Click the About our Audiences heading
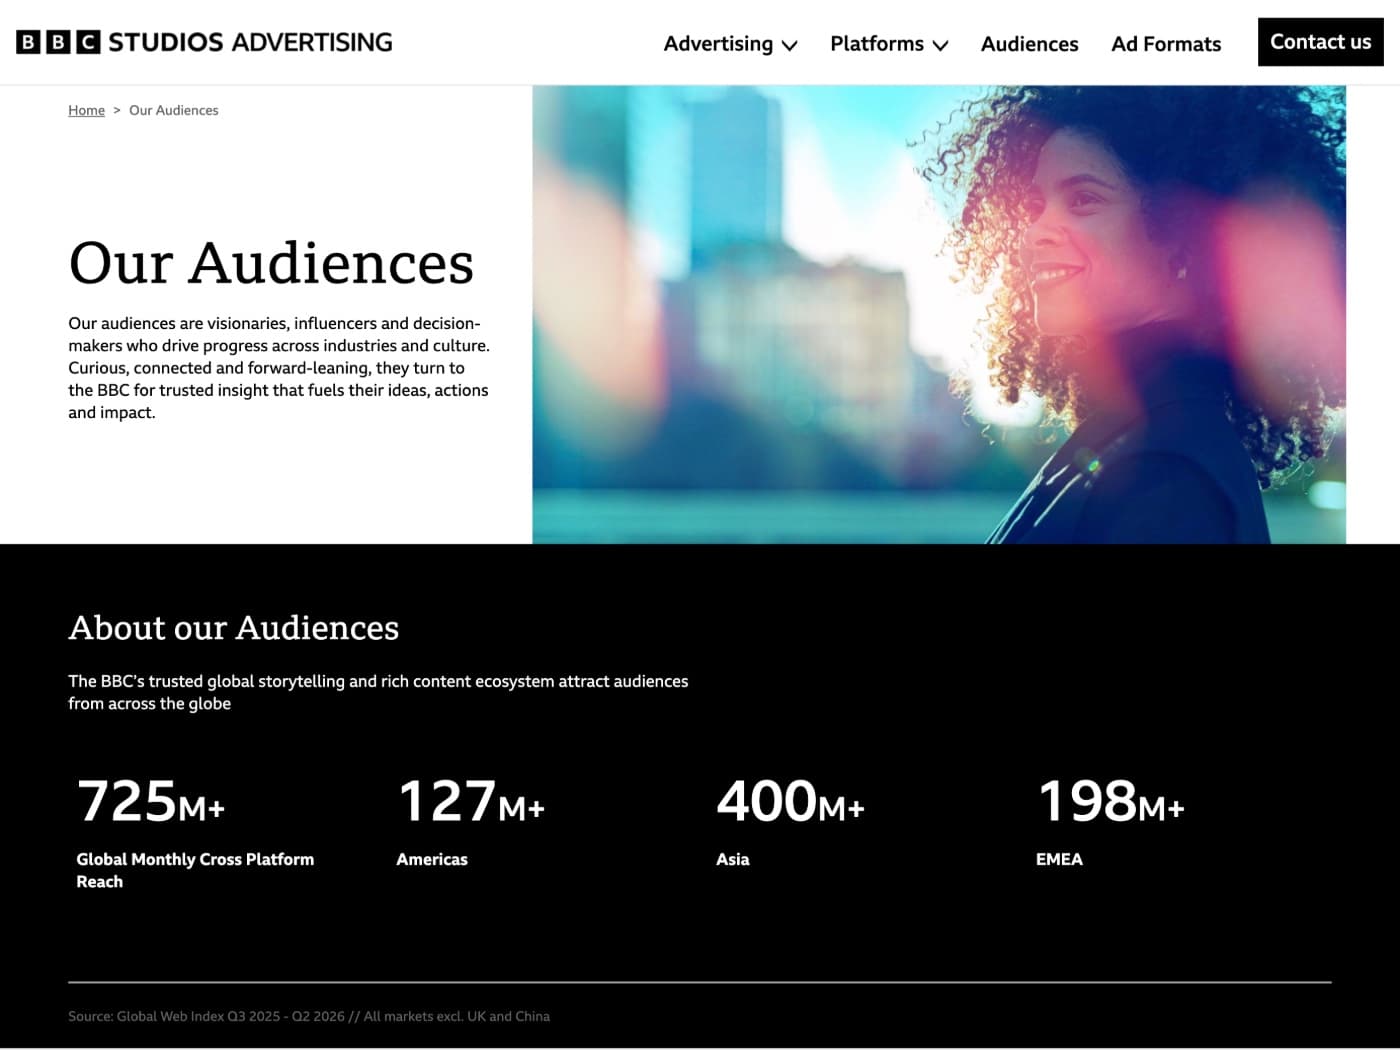This screenshot has height=1050, width=1400. (x=234, y=627)
